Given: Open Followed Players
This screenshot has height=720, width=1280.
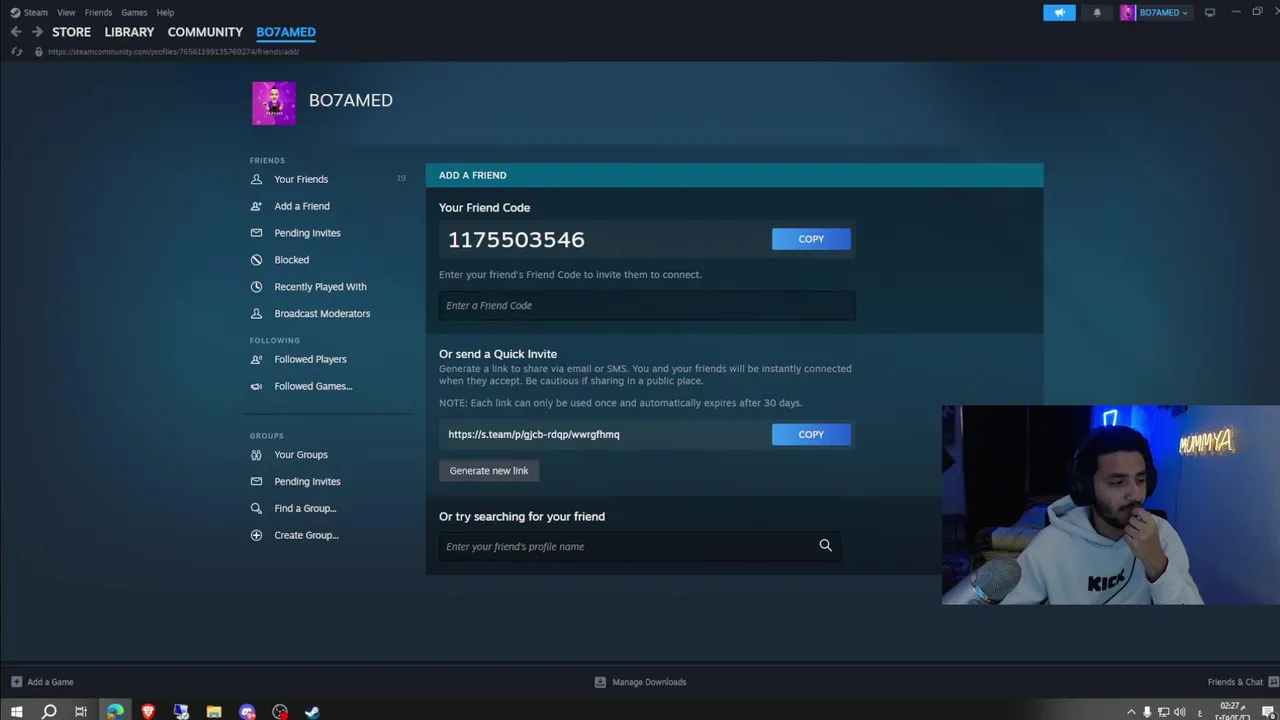Looking at the screenshot, I should pos(310,359).
